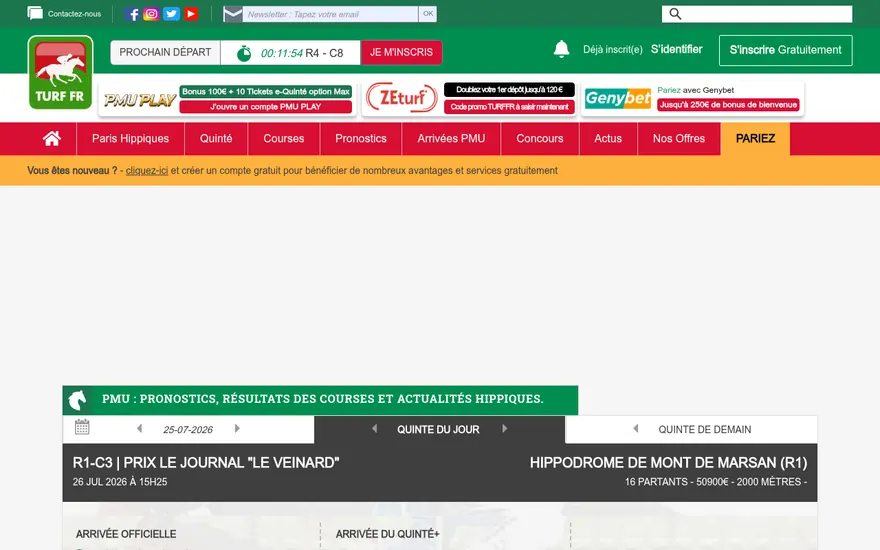Open Nos Offres menu item

(x=679, y=139)
